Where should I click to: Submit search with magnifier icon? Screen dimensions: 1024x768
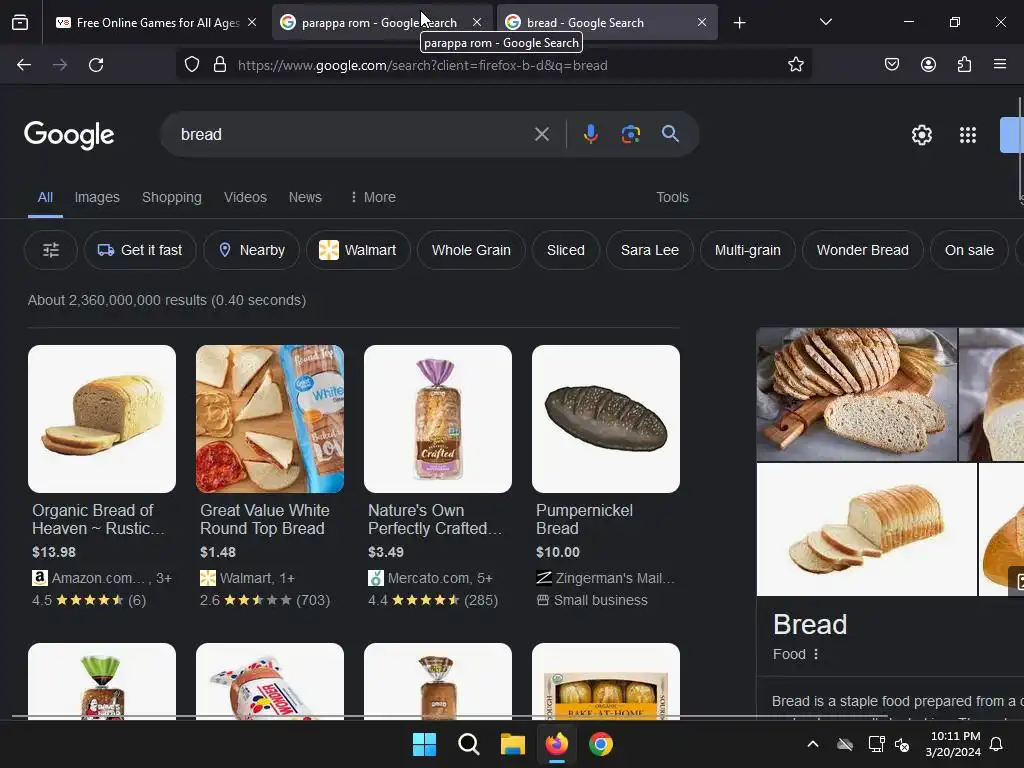[x=670, y=135]
